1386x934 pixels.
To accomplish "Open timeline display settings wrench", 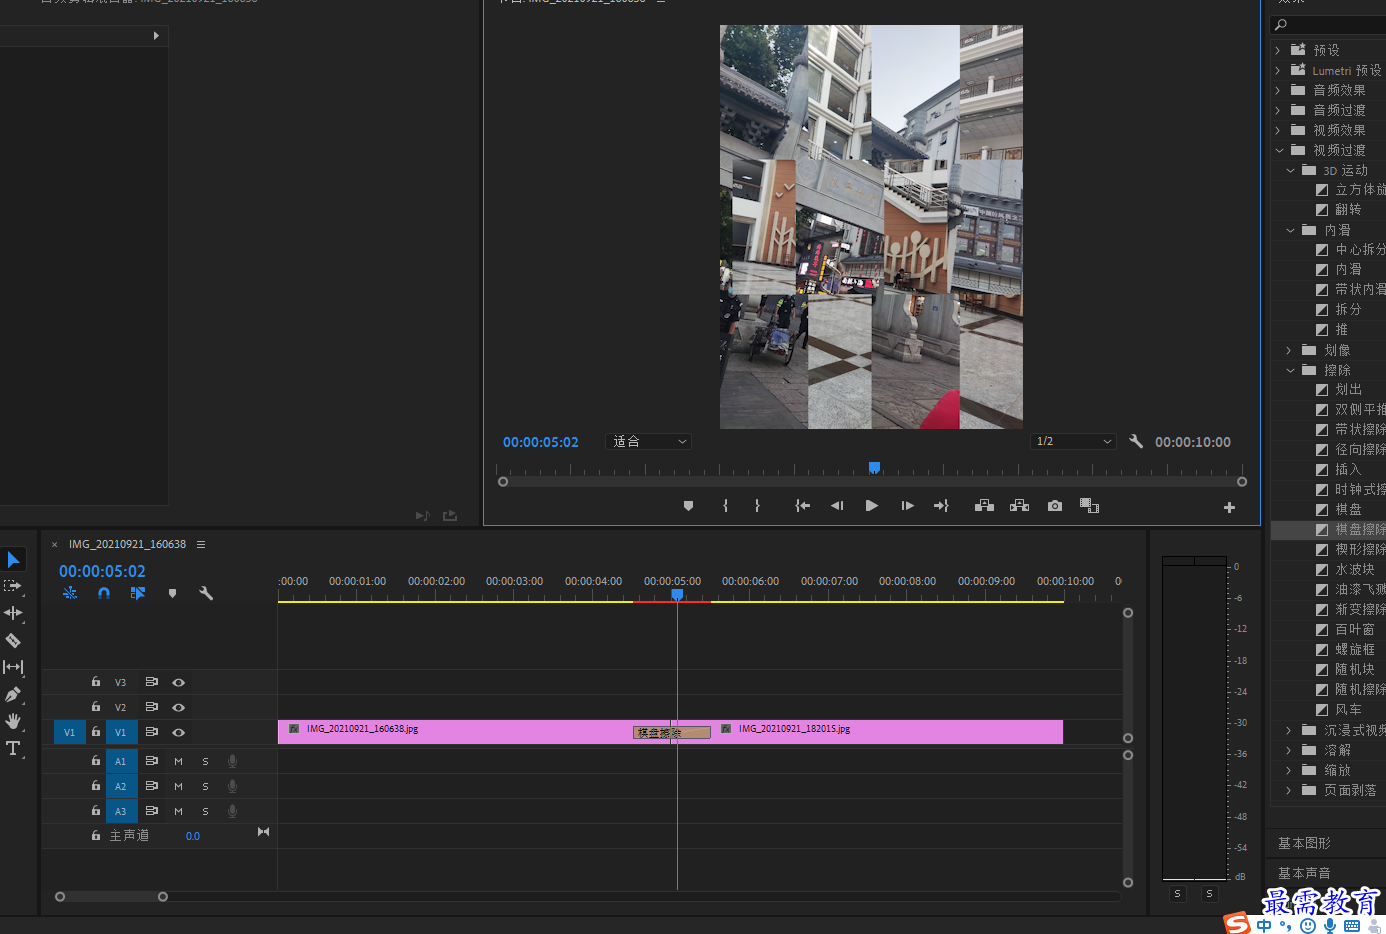I will [x=206, y=593].
